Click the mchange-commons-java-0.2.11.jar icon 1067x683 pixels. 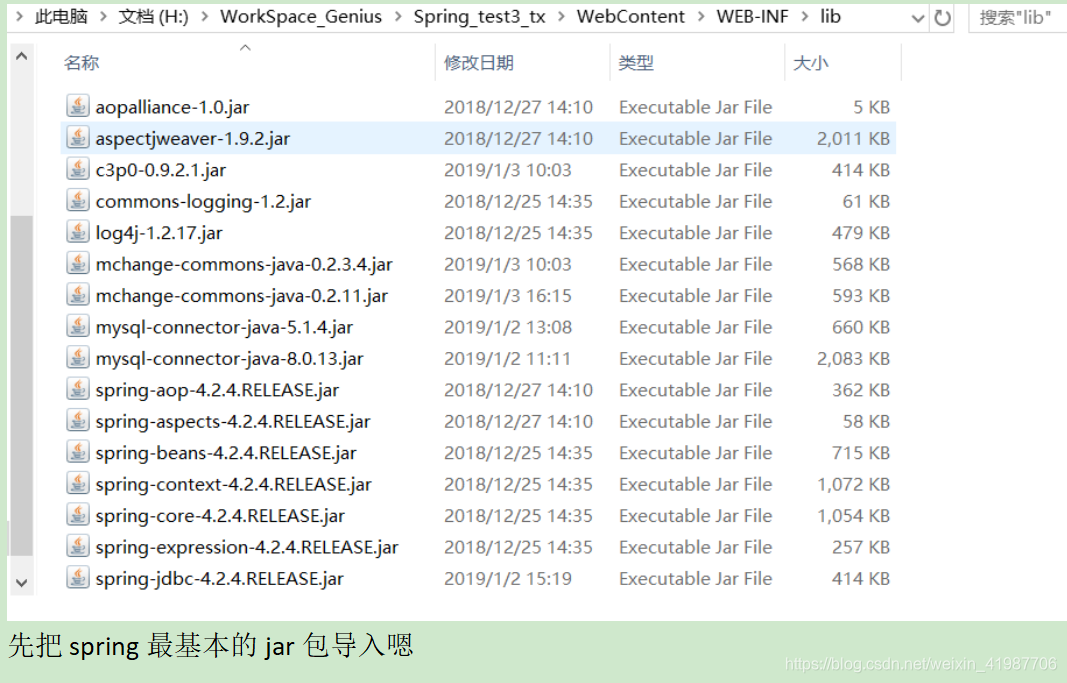[78, 295]
